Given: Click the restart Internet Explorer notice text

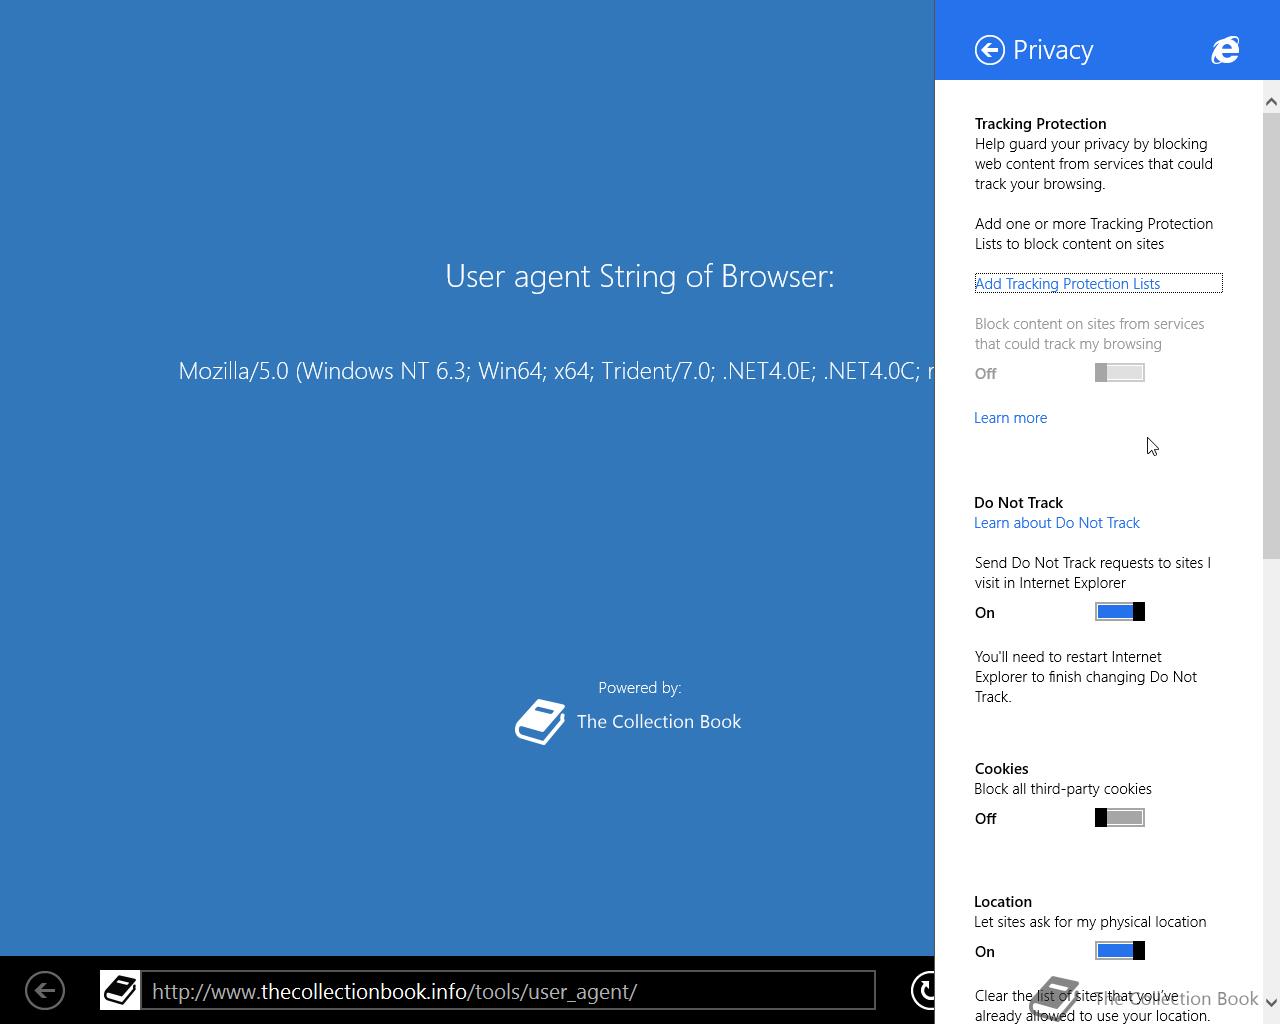Looking at the screenshot, I should (1086, 677).
